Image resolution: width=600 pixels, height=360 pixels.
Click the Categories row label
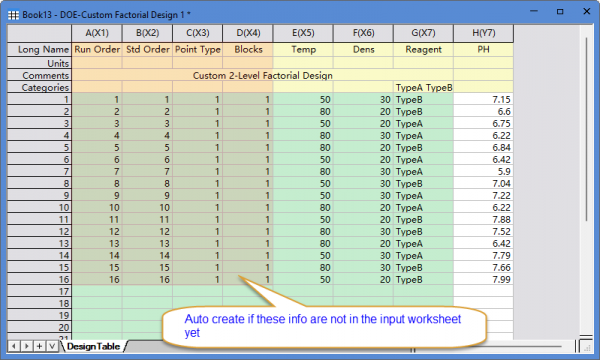click(39, 87)
